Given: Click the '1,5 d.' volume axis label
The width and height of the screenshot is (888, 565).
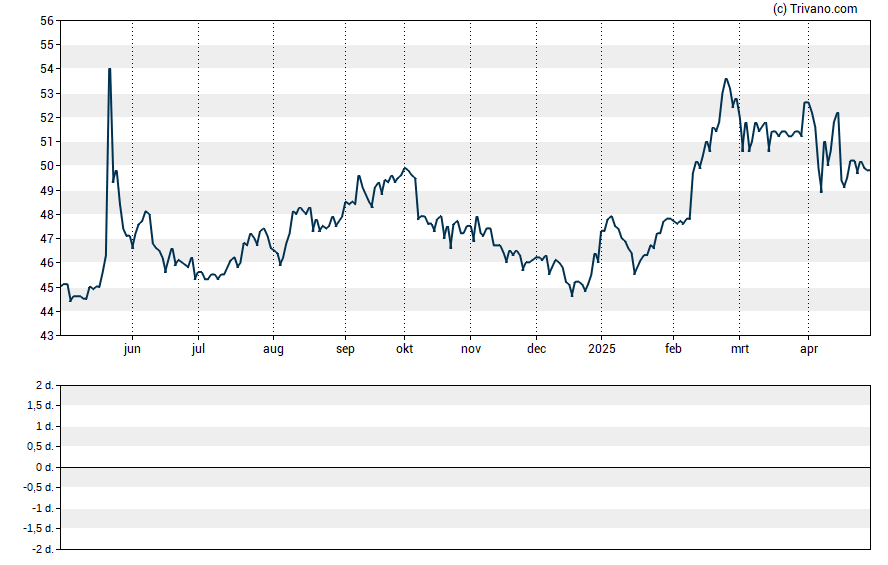Looking at the screenshot, I should coord(40,405).
